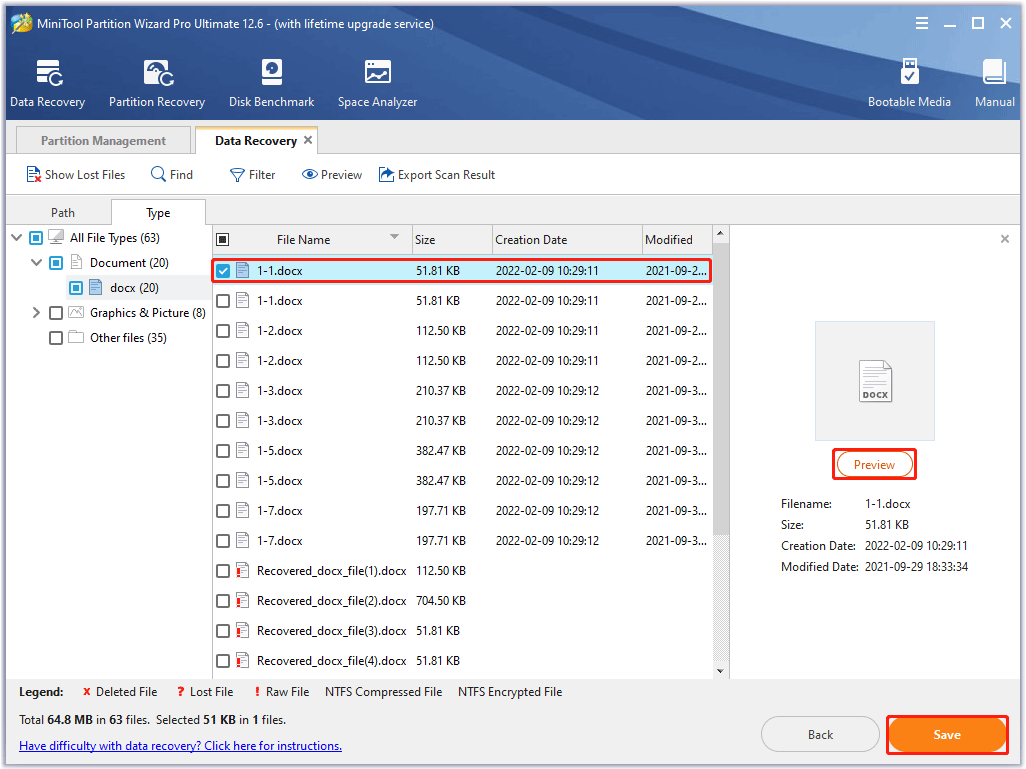
Task: Click the Graphics & Picture icon
Action: tap(77, 313)
